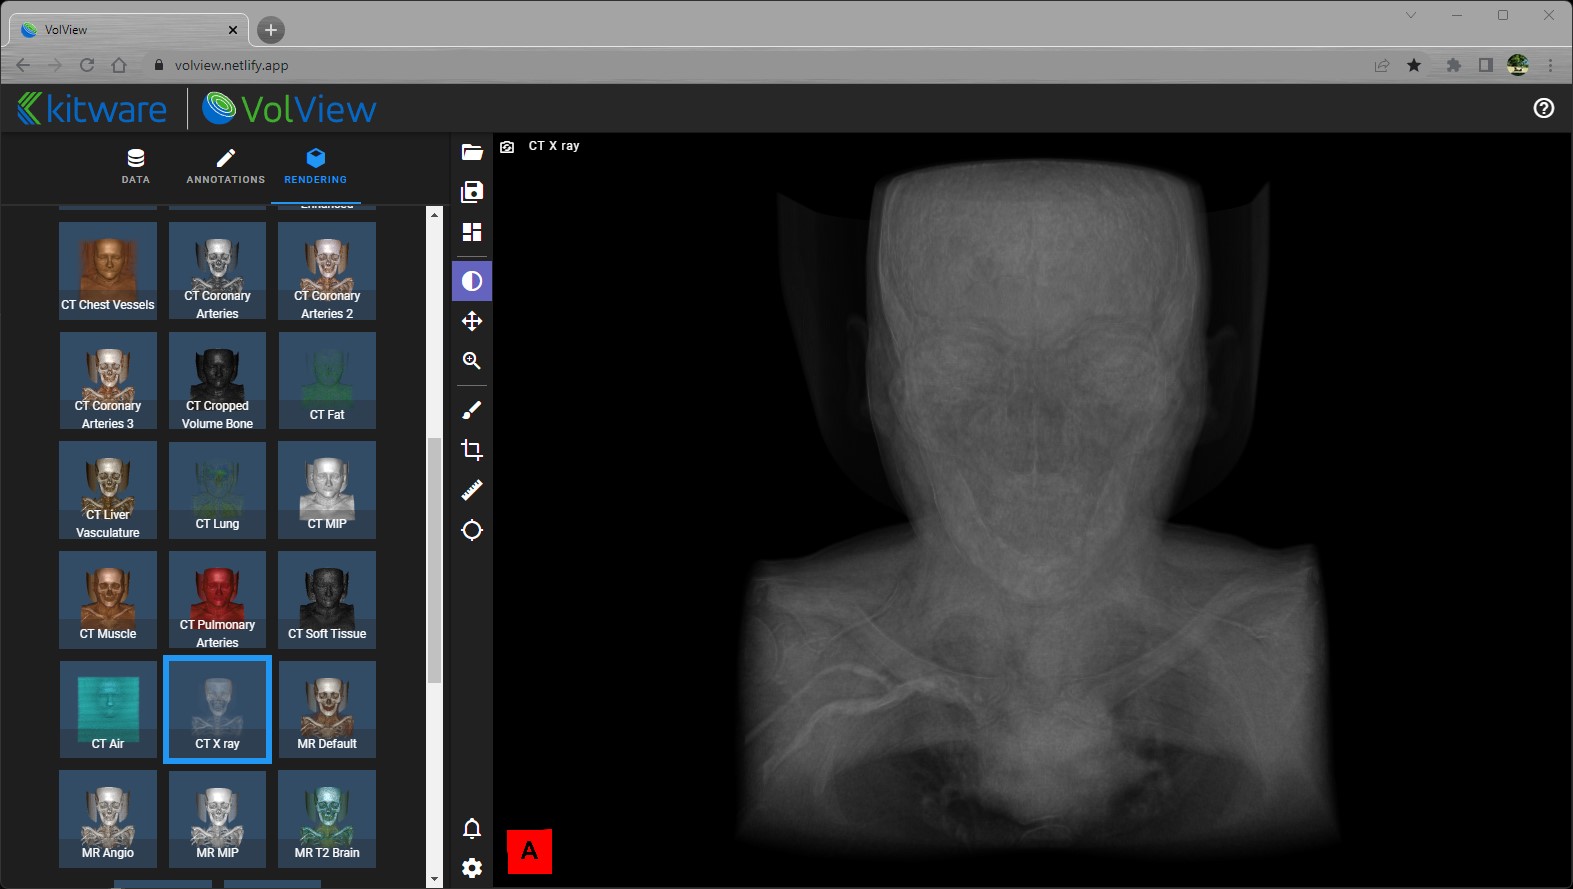
Task: Open the browser profile avatar
Action: (1518, 65)
